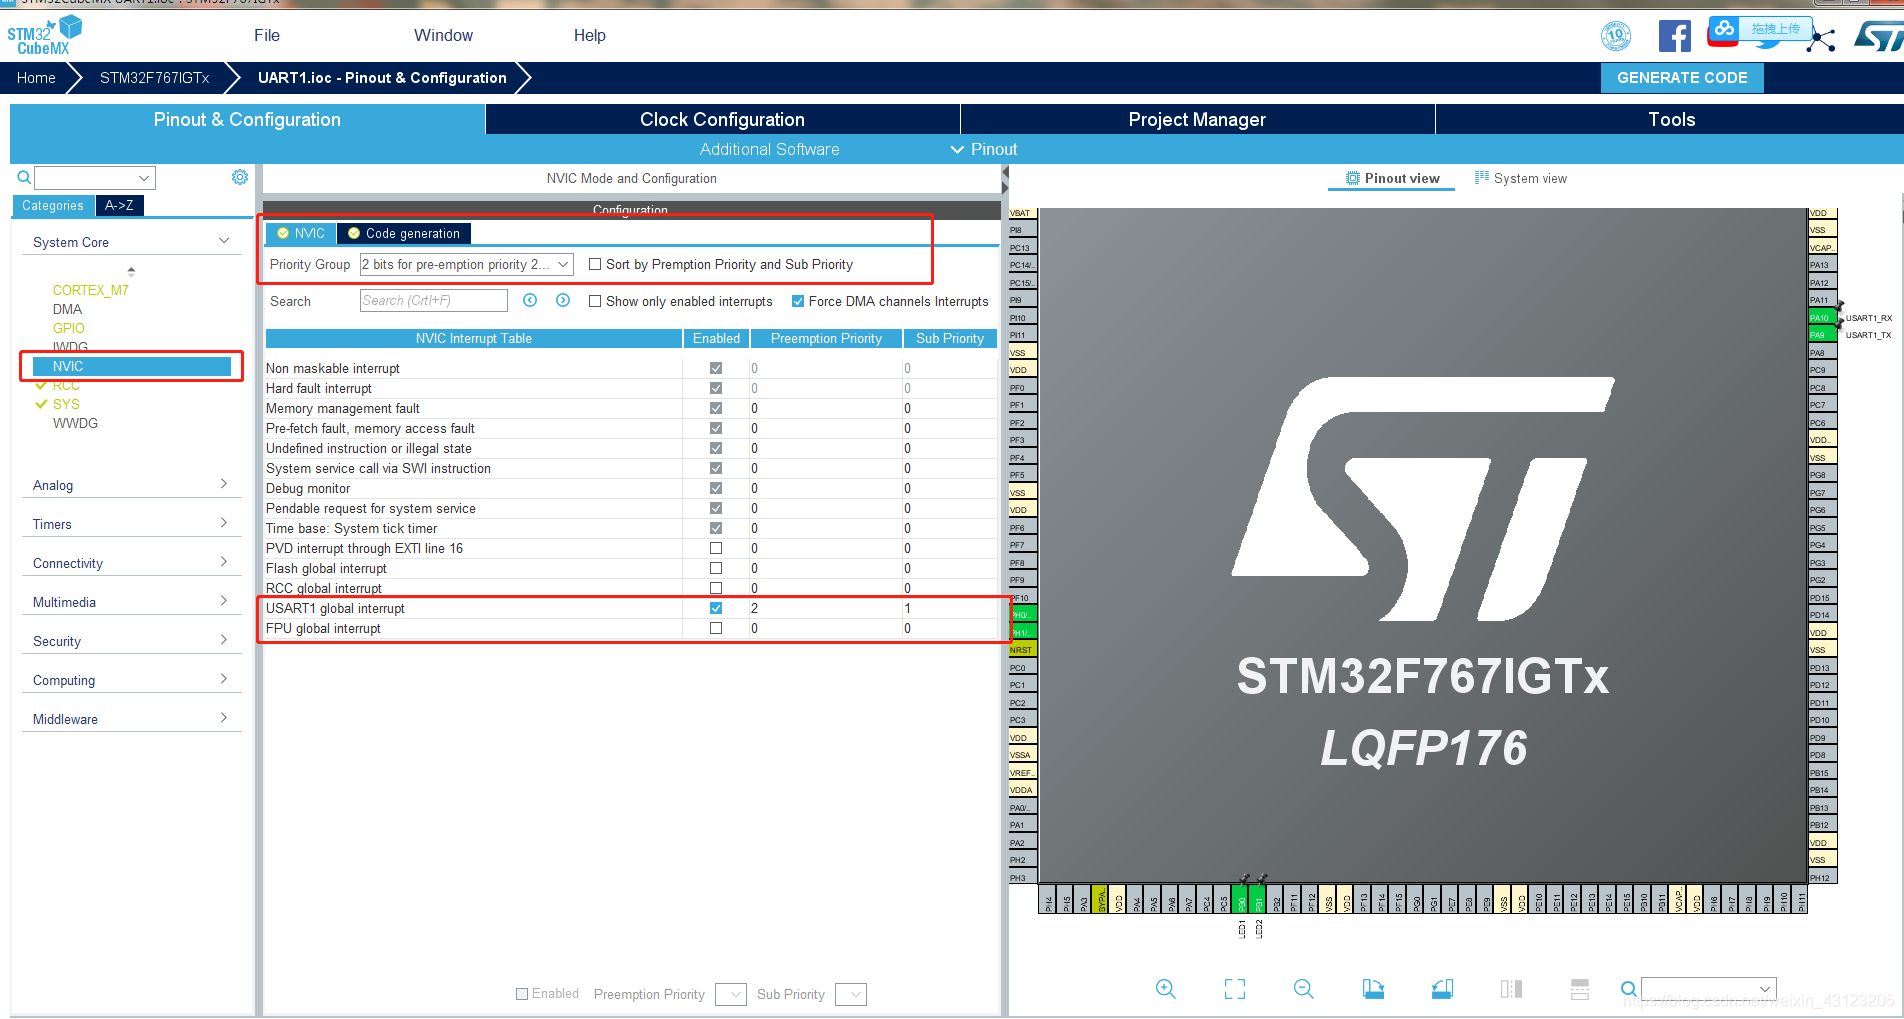Image resolution: width=1904 pixels, height=1019 pixels.
Task: Select the USART1 global interrupt row
Action: [630, 608]
